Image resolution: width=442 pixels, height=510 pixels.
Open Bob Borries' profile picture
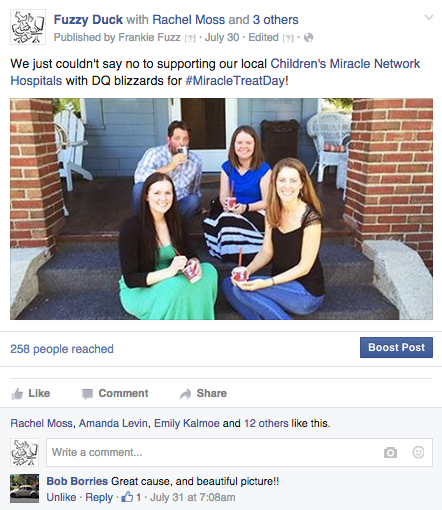[24, 488]
